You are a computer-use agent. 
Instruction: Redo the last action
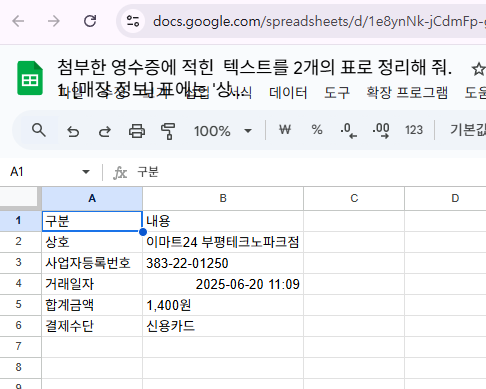coord(105,131)
